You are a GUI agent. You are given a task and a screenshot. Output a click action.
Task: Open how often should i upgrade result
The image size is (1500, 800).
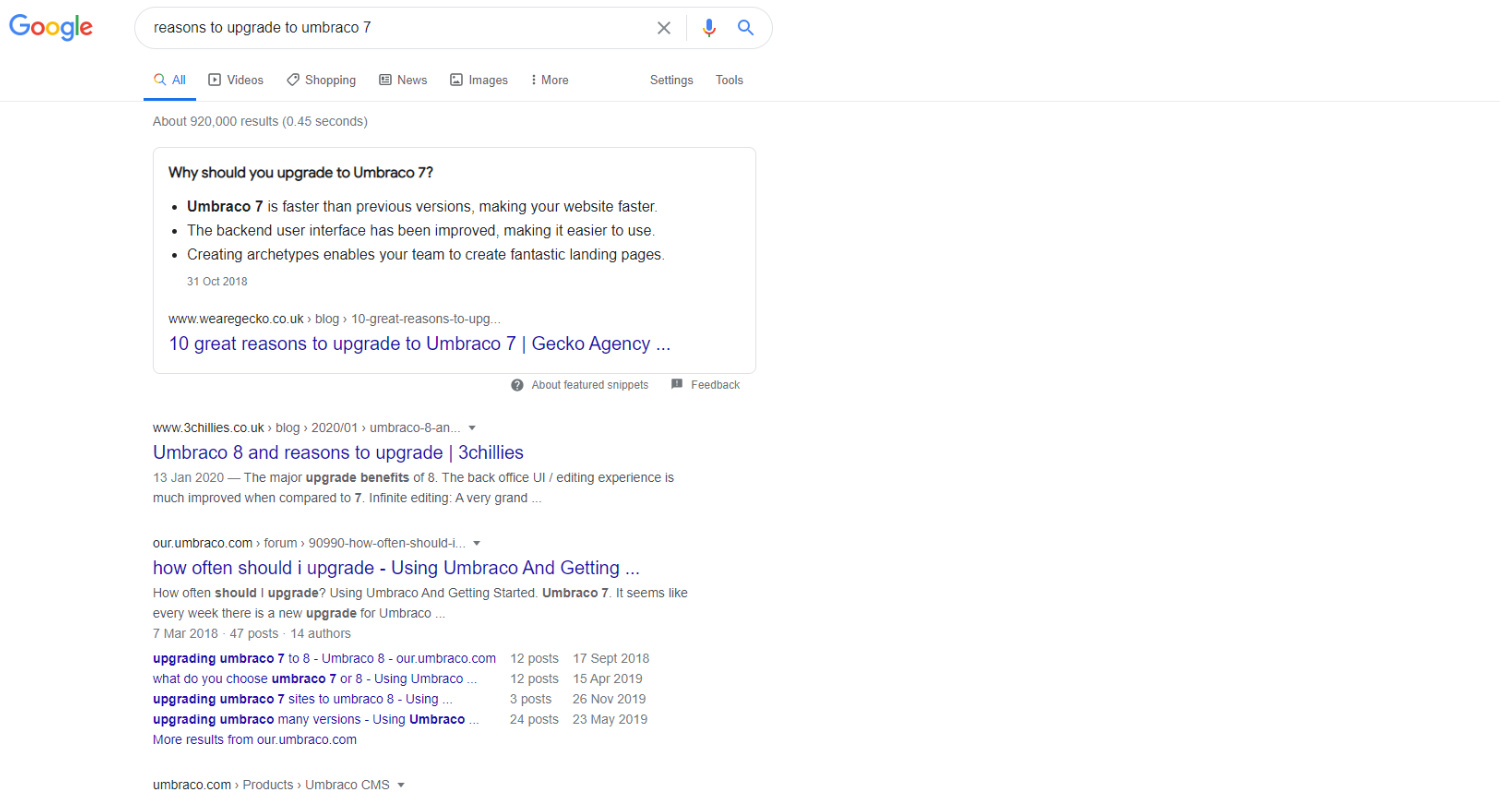396,568
